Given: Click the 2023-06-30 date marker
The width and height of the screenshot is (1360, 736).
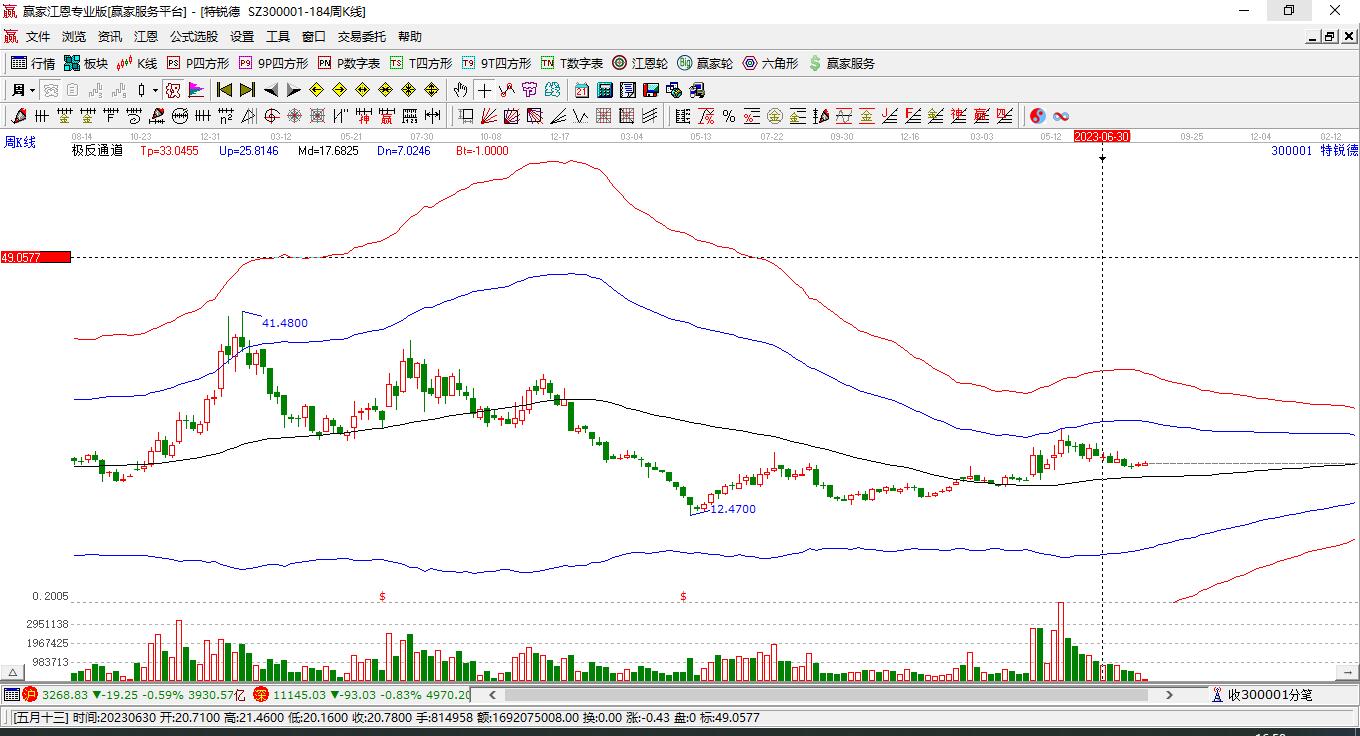Looking at the screenshot, I should click(1102, 136).
